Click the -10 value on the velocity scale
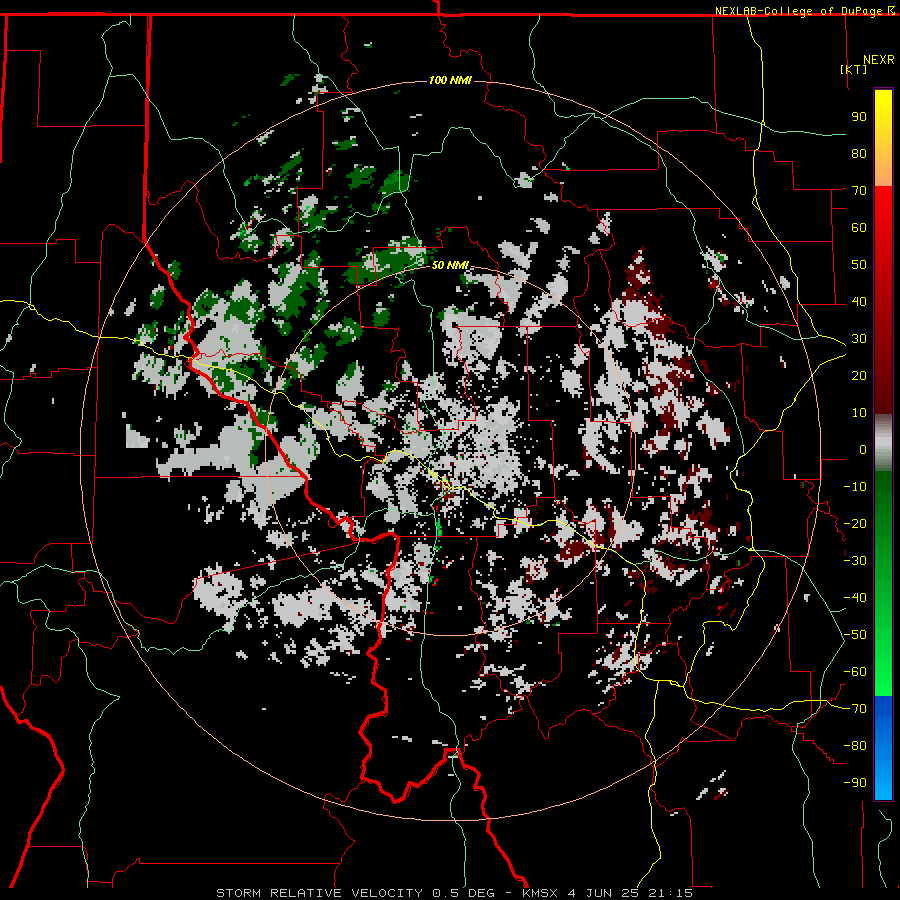 coord(855,487)
